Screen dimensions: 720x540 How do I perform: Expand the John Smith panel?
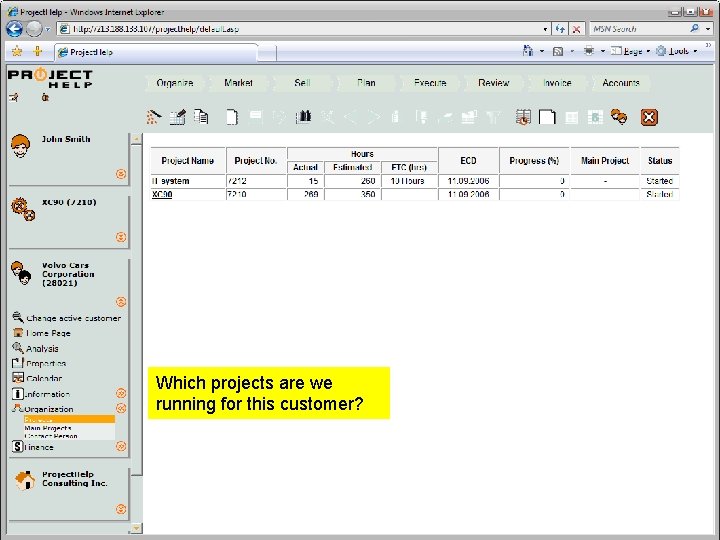click(x=121, y=174)
